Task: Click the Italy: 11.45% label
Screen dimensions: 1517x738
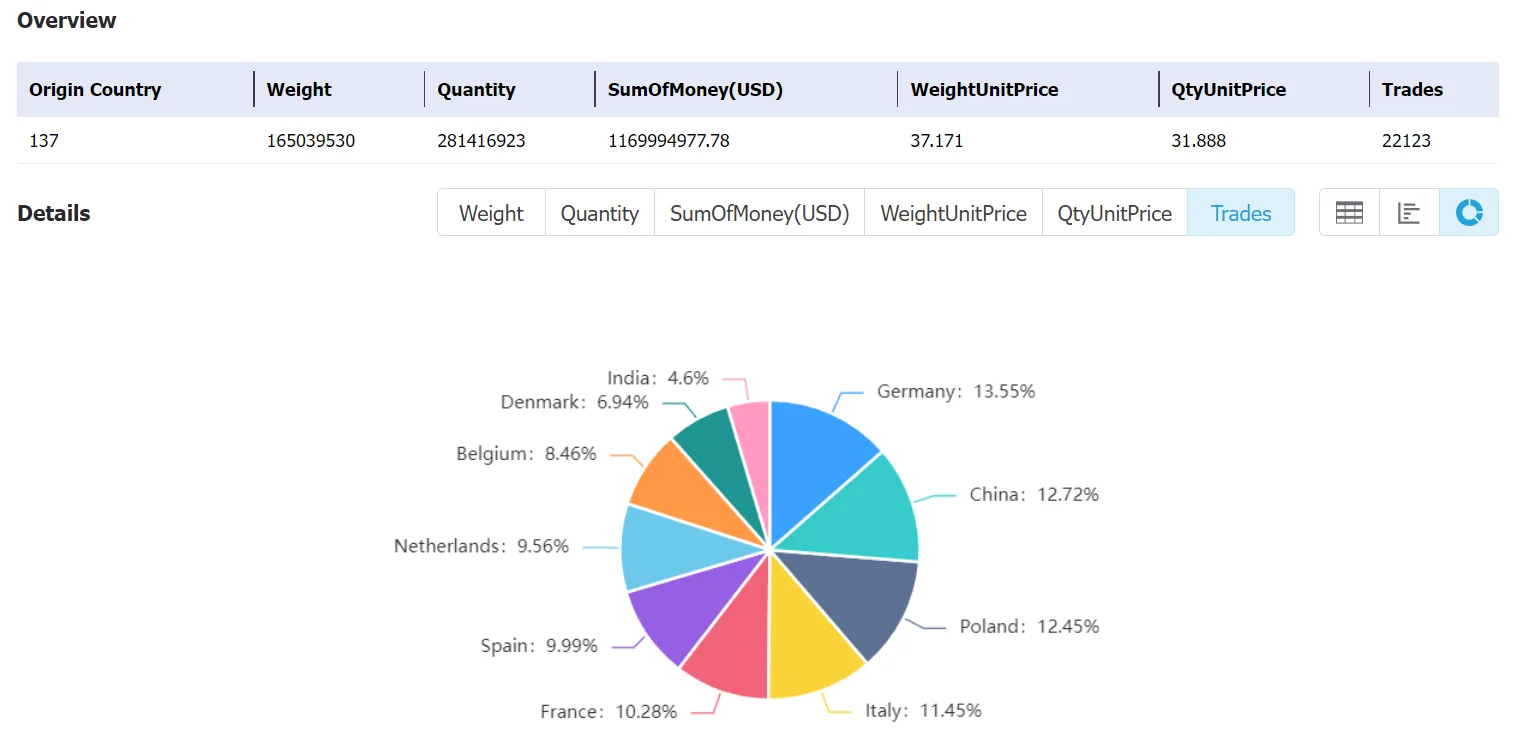Action: click(x=923, y=710)
